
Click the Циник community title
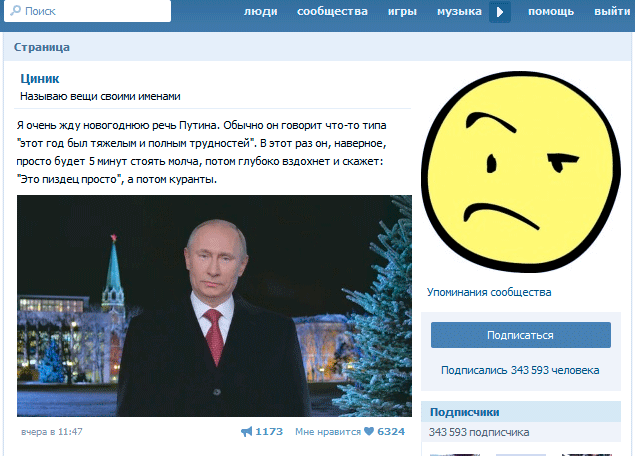[x=40, y=79]
